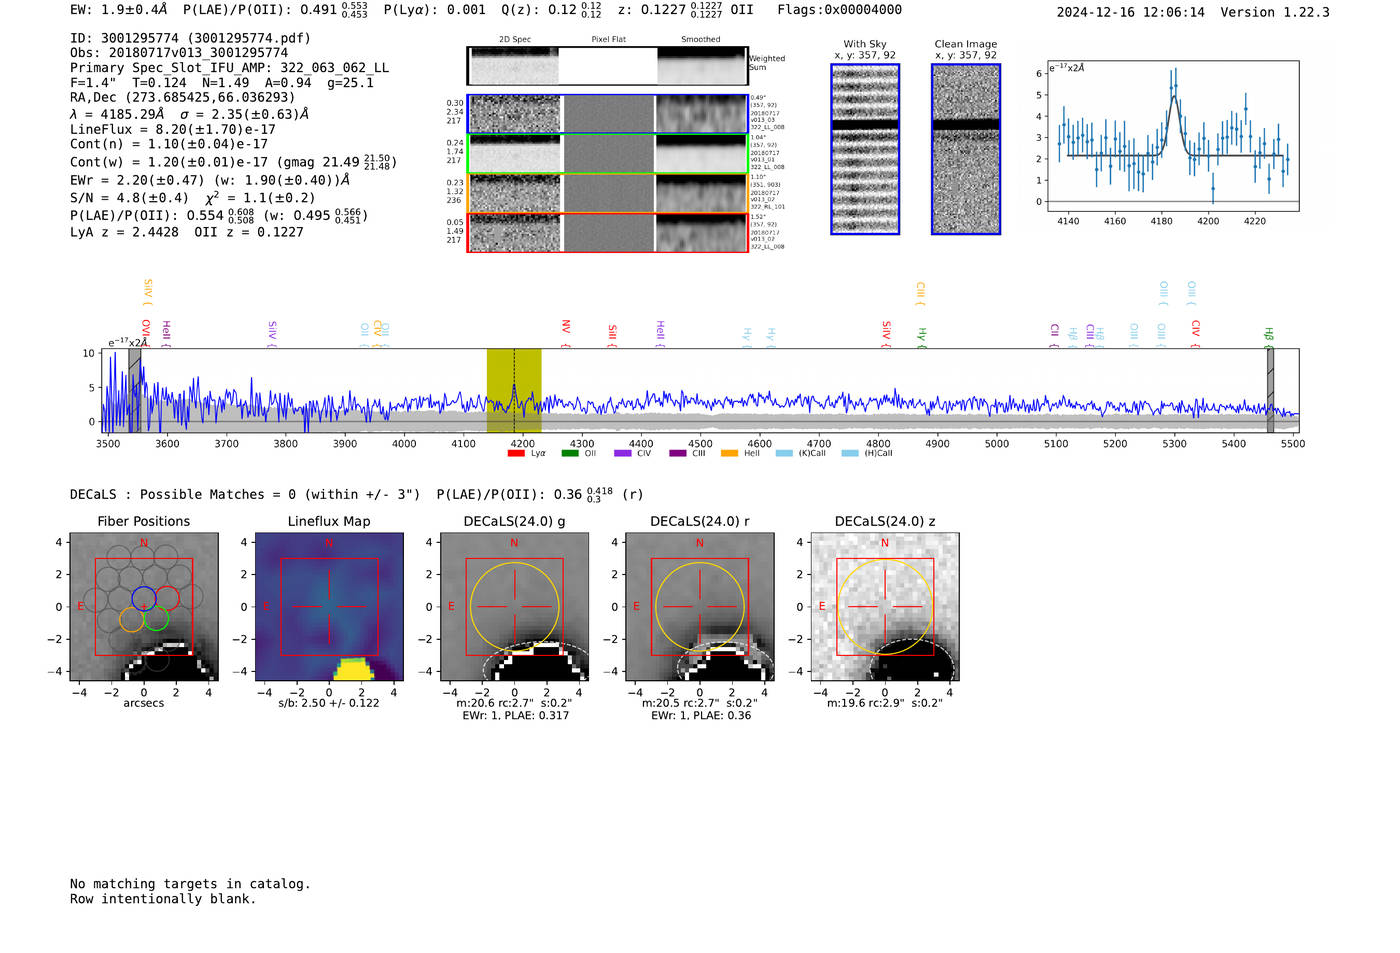This screenshot has width=1400, height=953.
Task: Click the Pixel Flat column header
Action: pos(608,40)
